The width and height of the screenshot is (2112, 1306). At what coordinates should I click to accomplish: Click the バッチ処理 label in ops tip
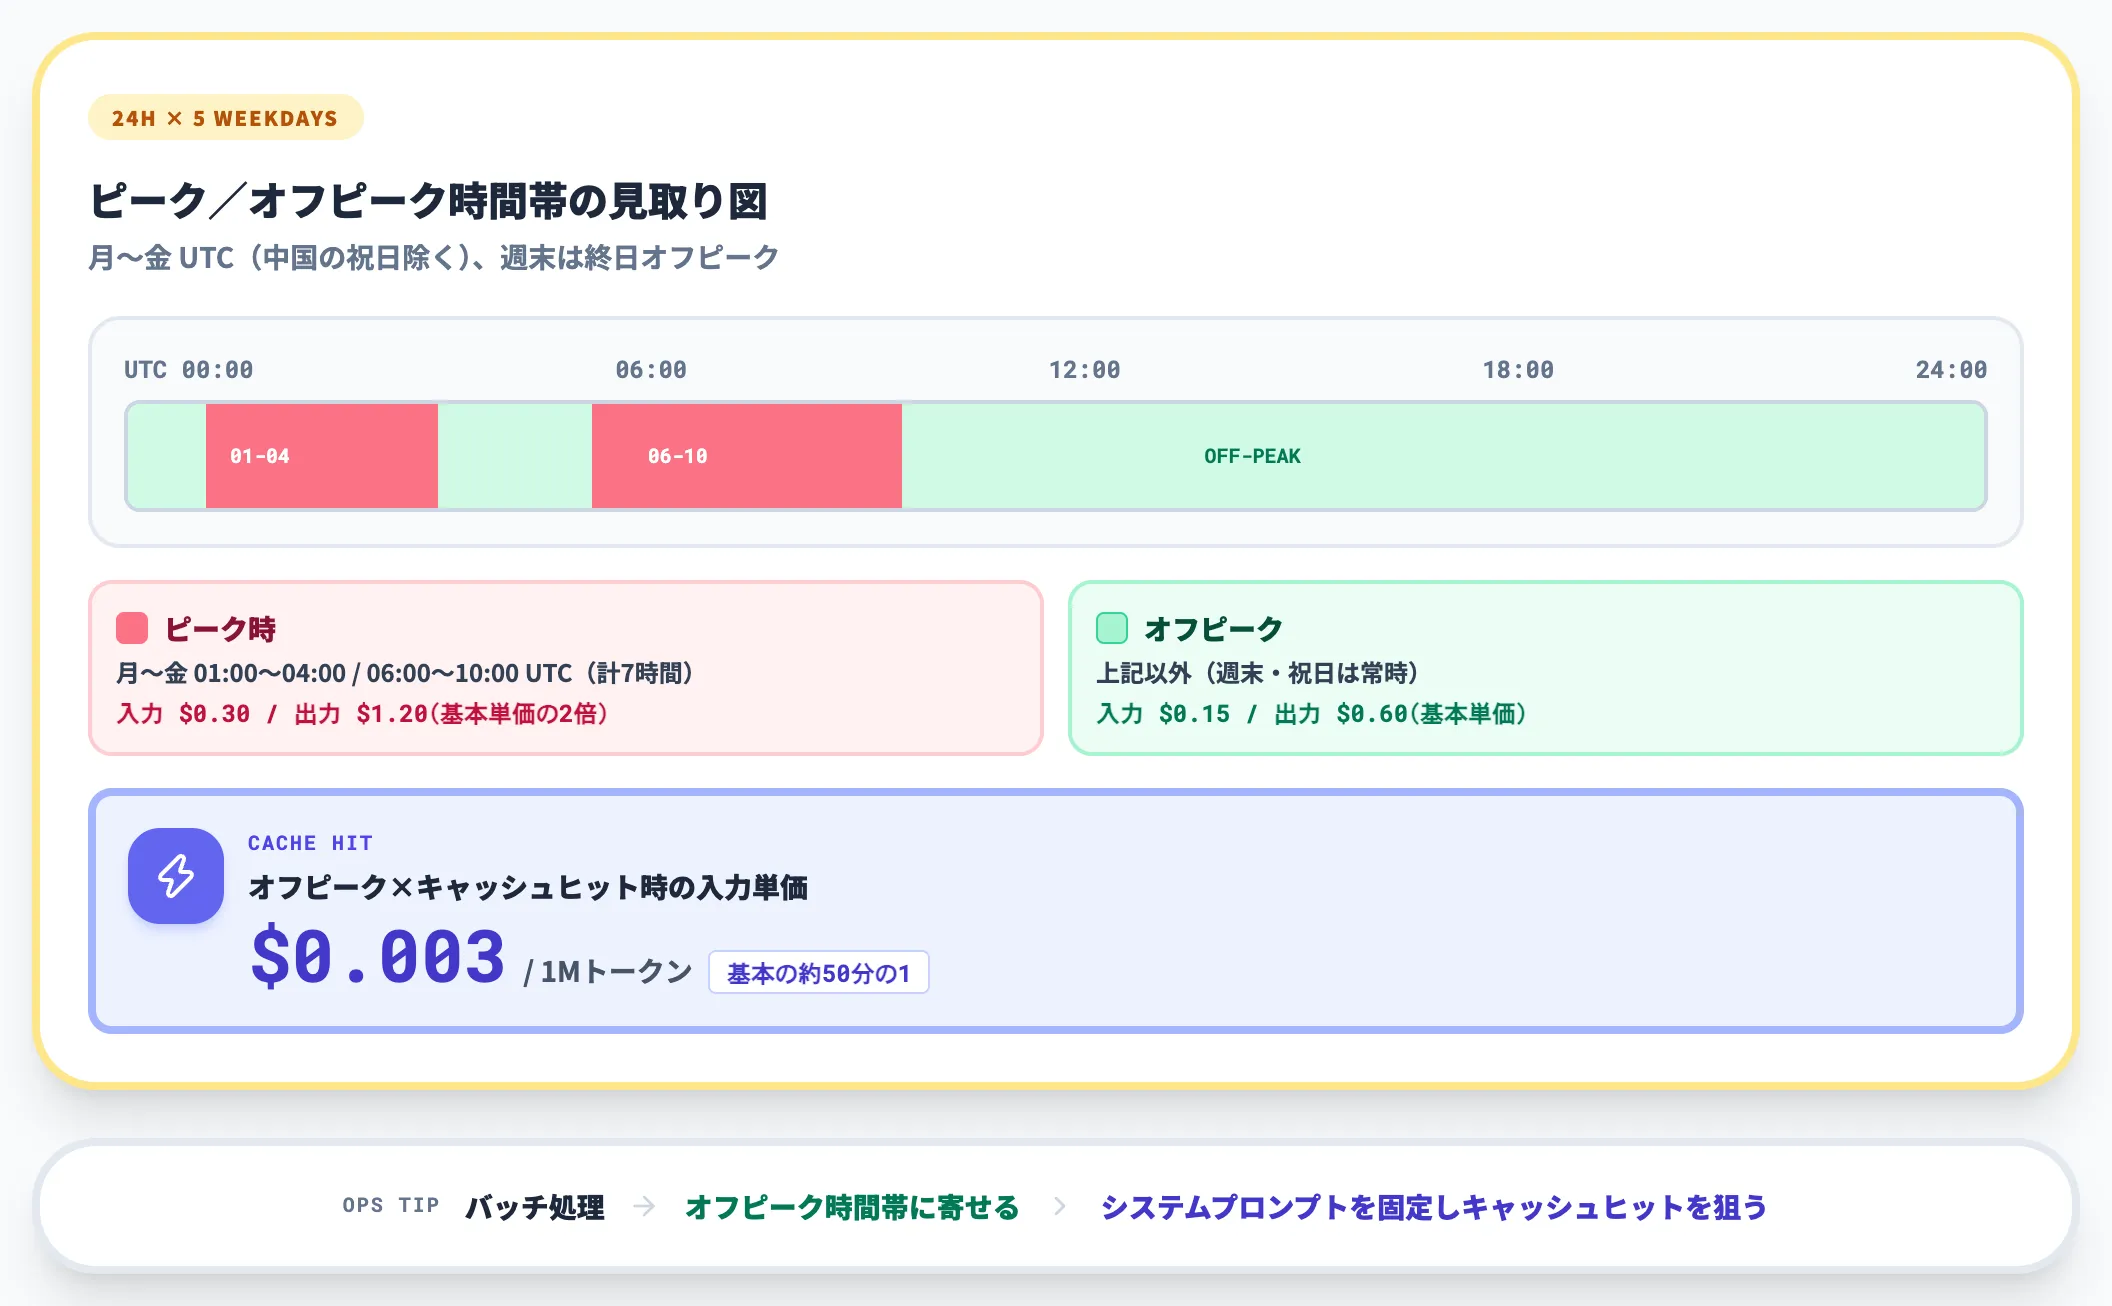(x=535, y=1207)
